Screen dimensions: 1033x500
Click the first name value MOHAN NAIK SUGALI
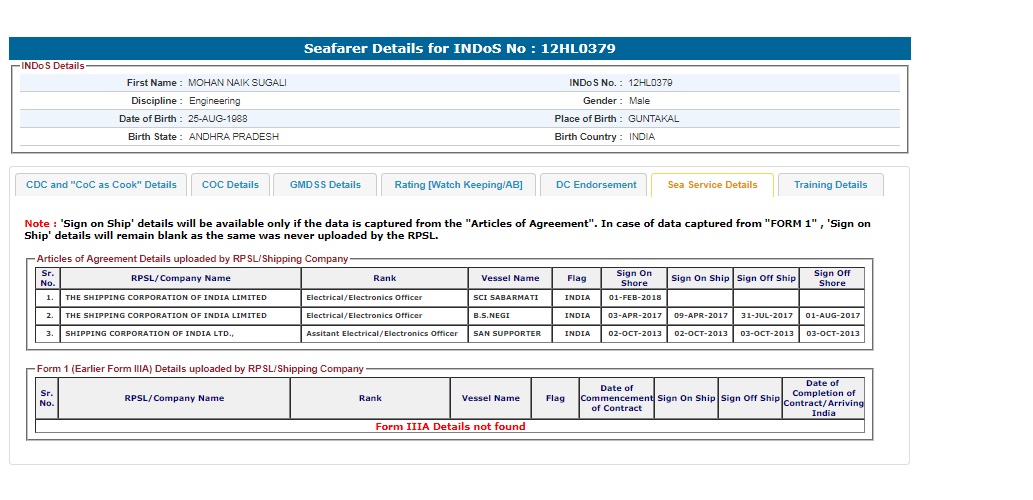tap(237, 83)
